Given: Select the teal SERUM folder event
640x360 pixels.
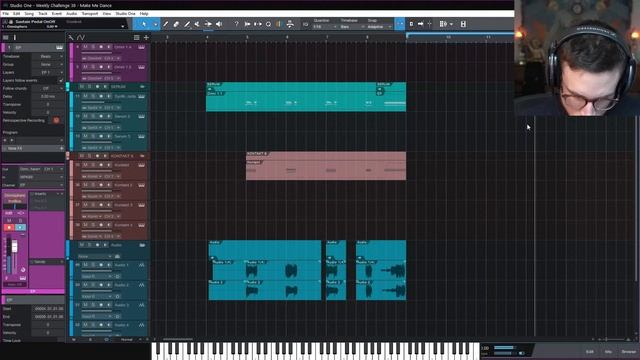Looking at the screenshot, I should point(306,97).
